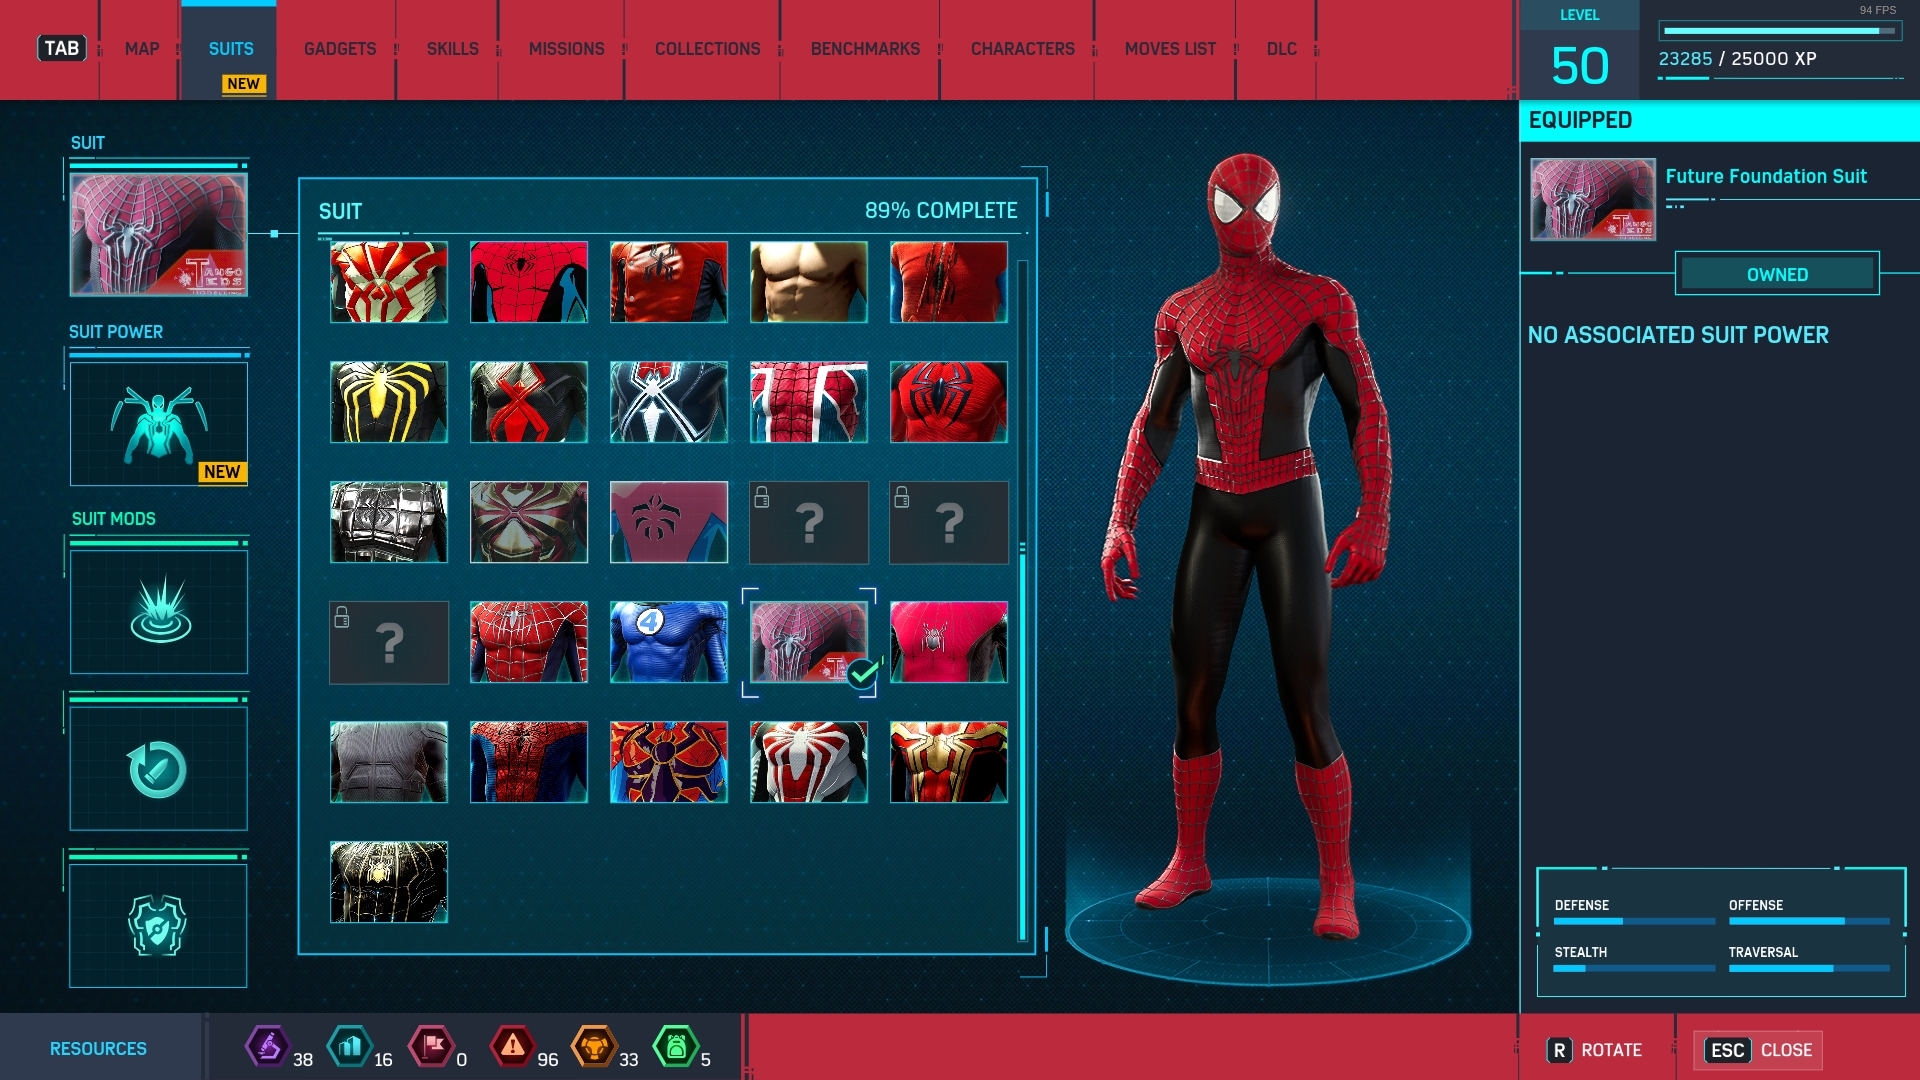Click the green backpack token resource icon

(676, 1047)
